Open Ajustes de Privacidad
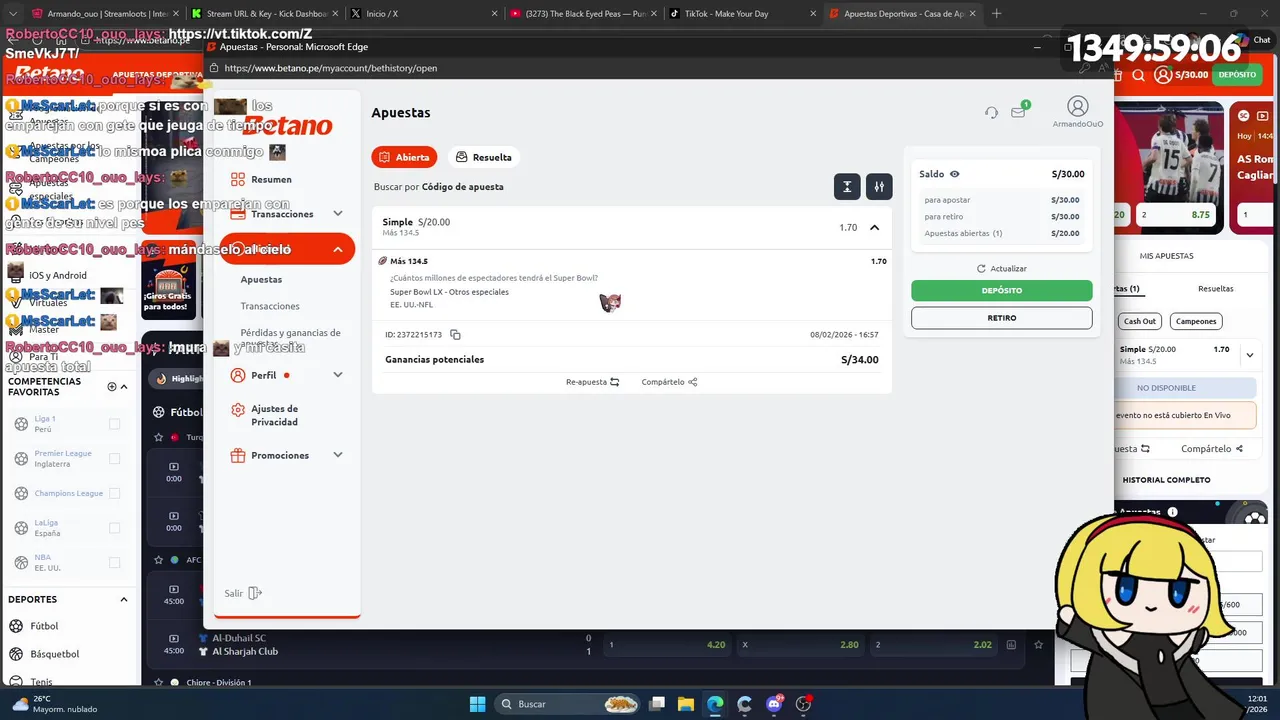Viewport: 1280px width, 720px height. click(x=274, y=415)
